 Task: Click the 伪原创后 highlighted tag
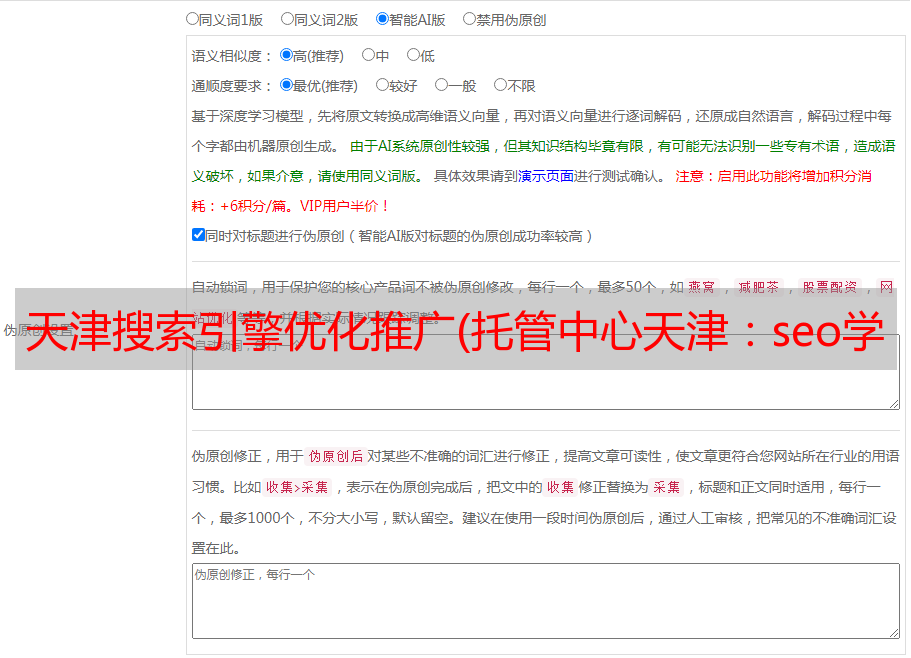point(335,456)
